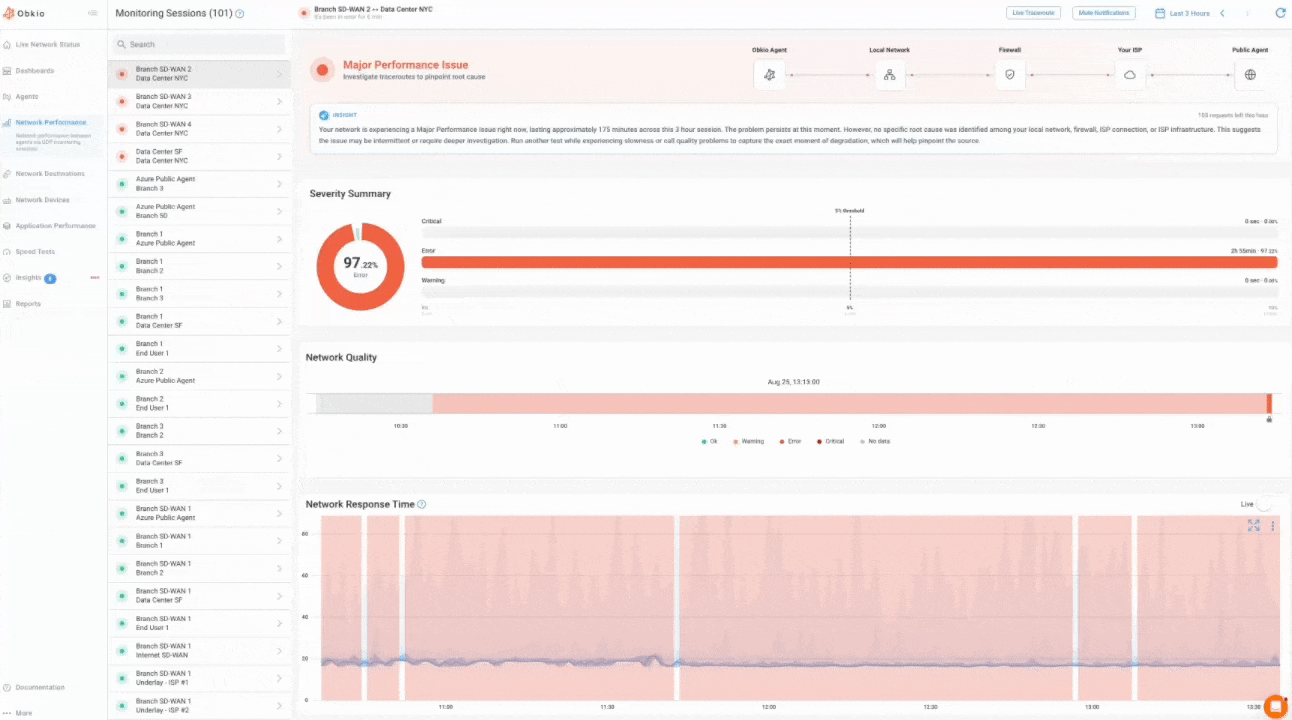Click the calendar icon in the header
The height and width of the screenshot is (720, 1292).
pos(1160,13)
